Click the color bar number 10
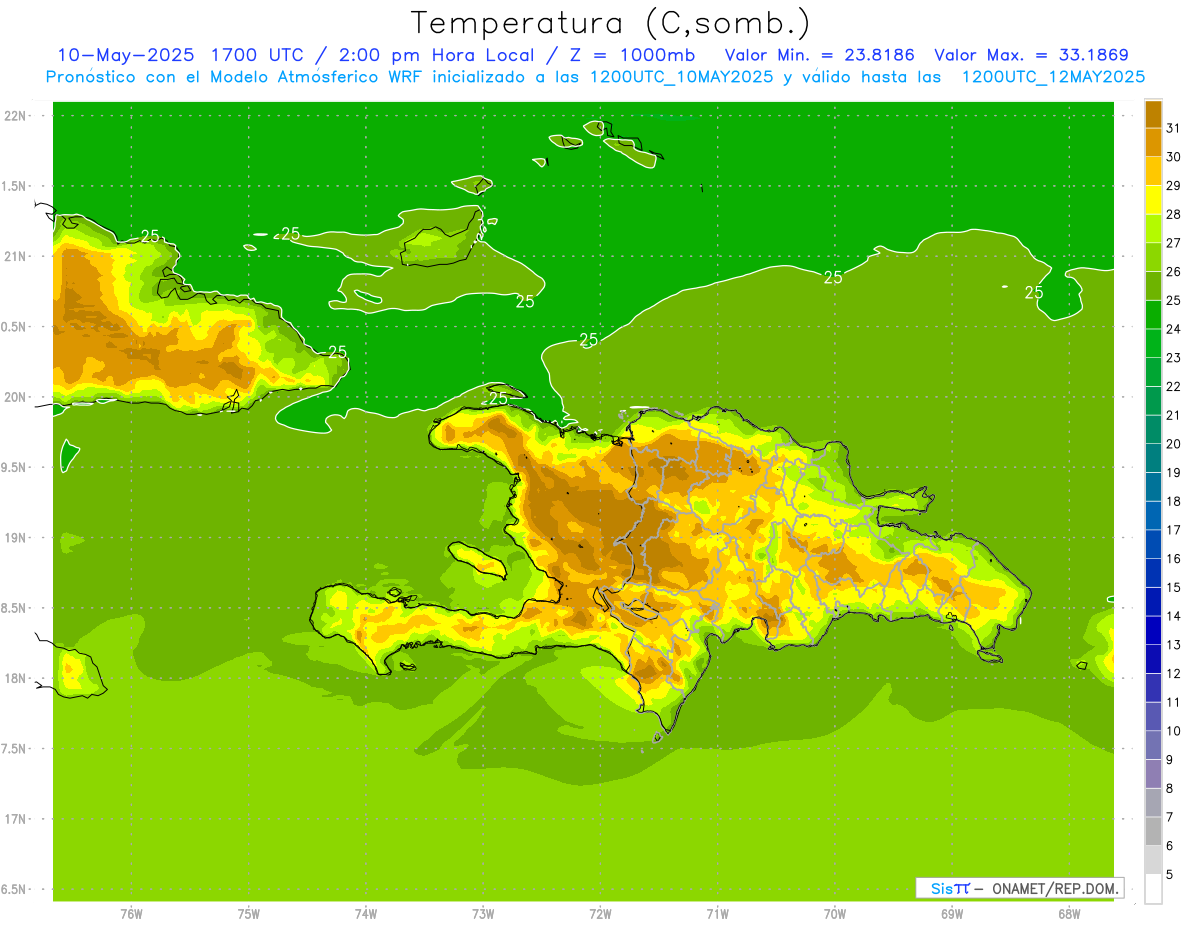This screenshot has width=1200, height=927. tap(1173, 731)
